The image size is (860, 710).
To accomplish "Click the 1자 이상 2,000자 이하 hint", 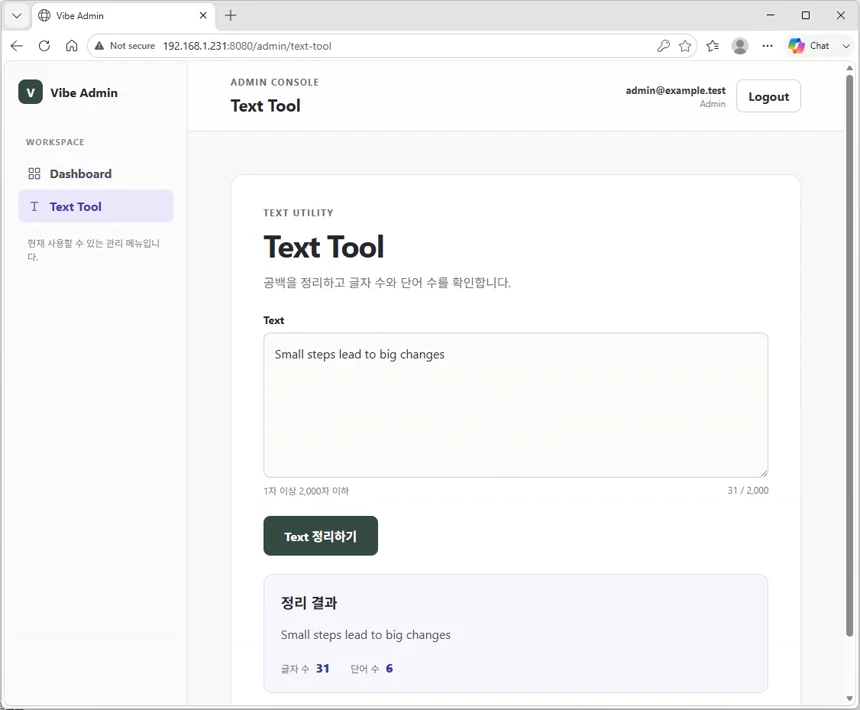I will click(x=306, y=491).
